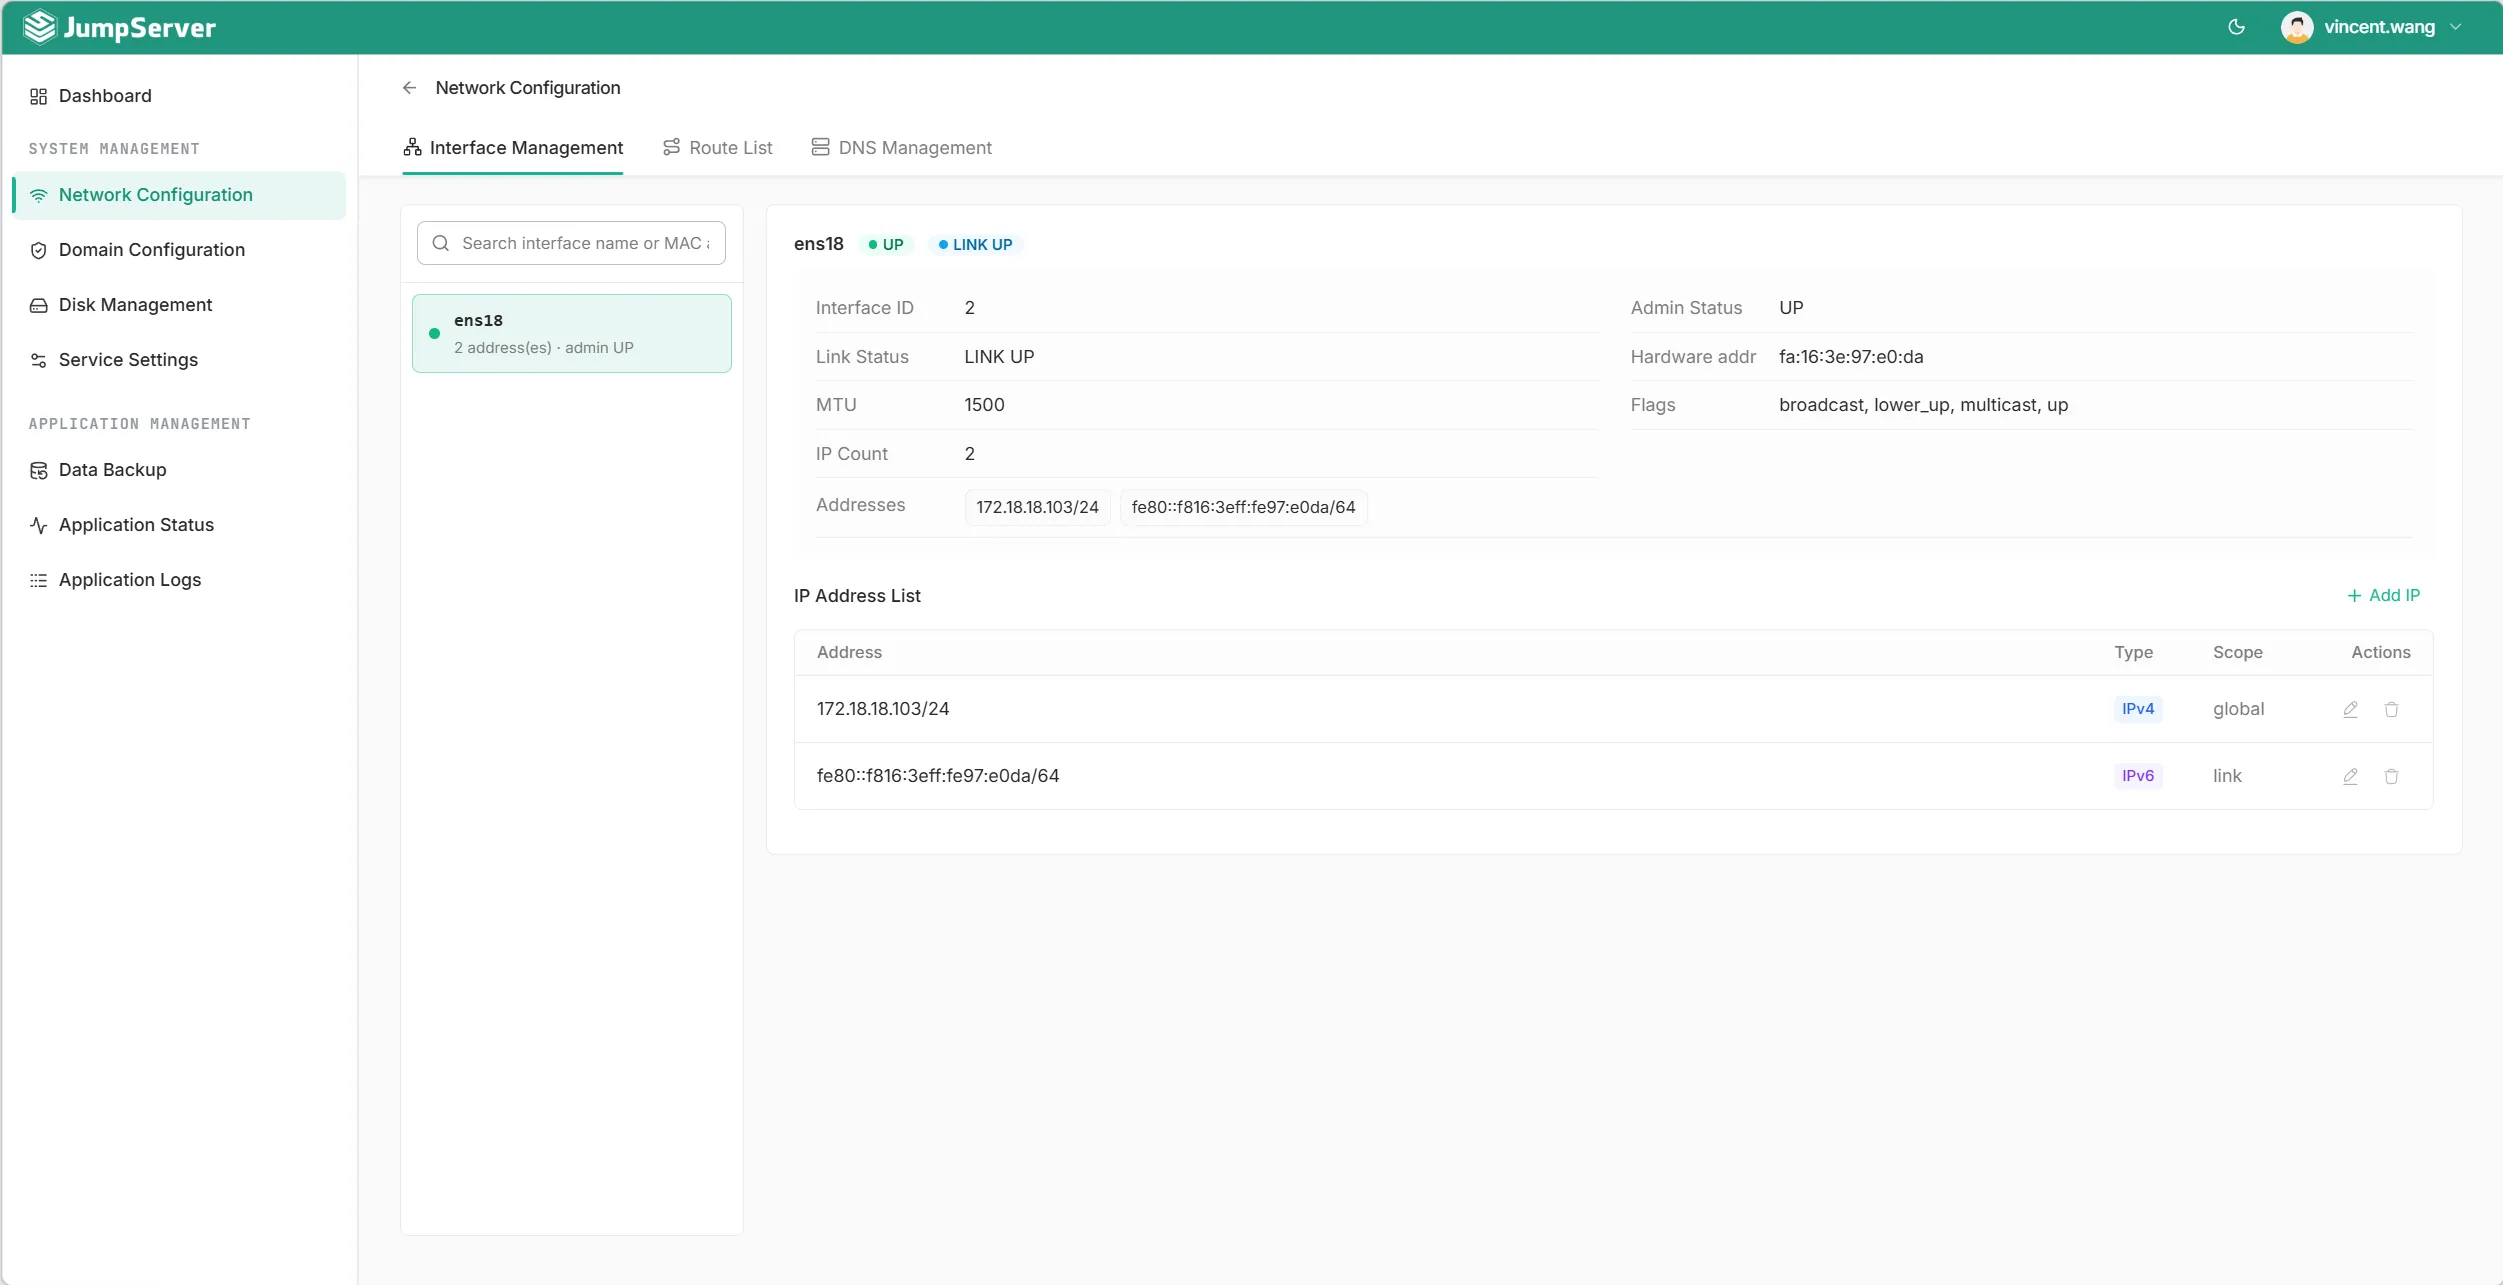Click the Interface Management network icon
The height and width of the screenshot is (1285, 2503).
click(412, 147)
